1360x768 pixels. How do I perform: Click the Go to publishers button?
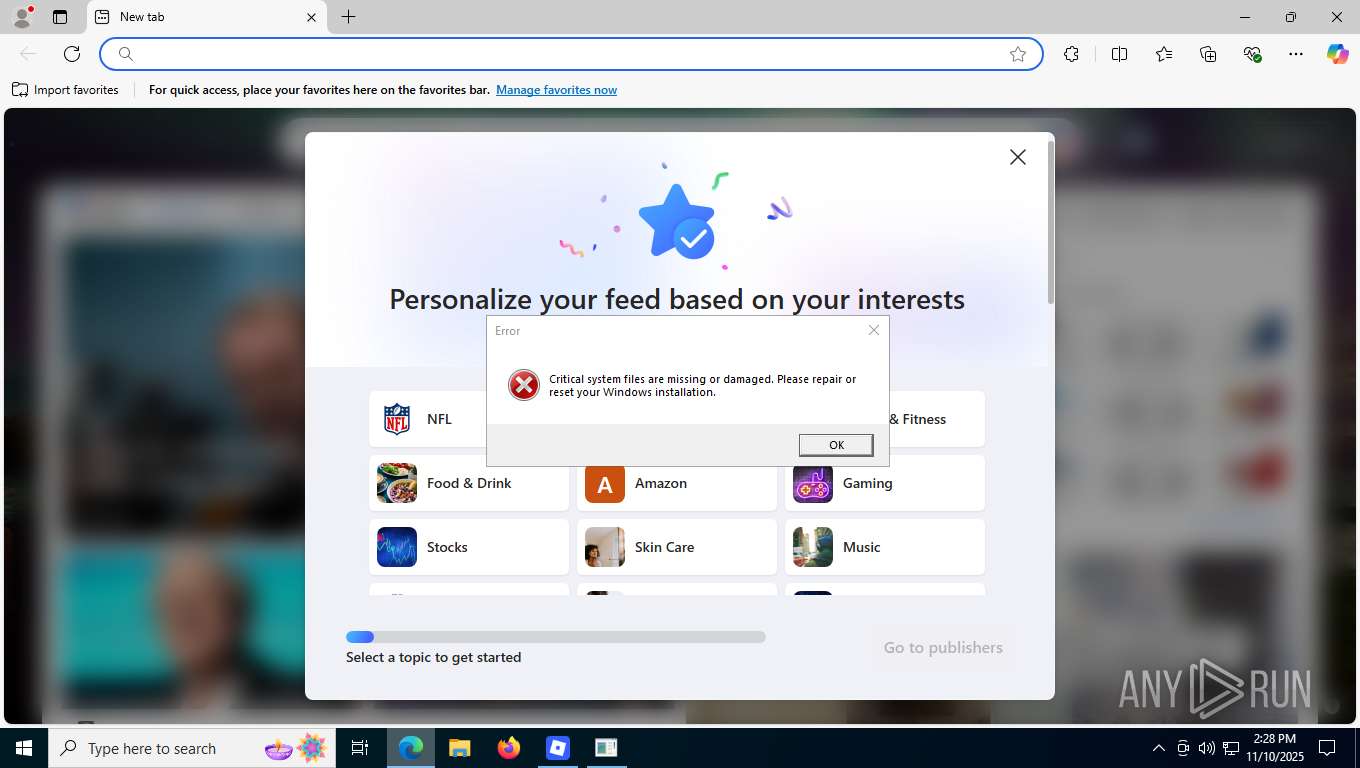943,648
